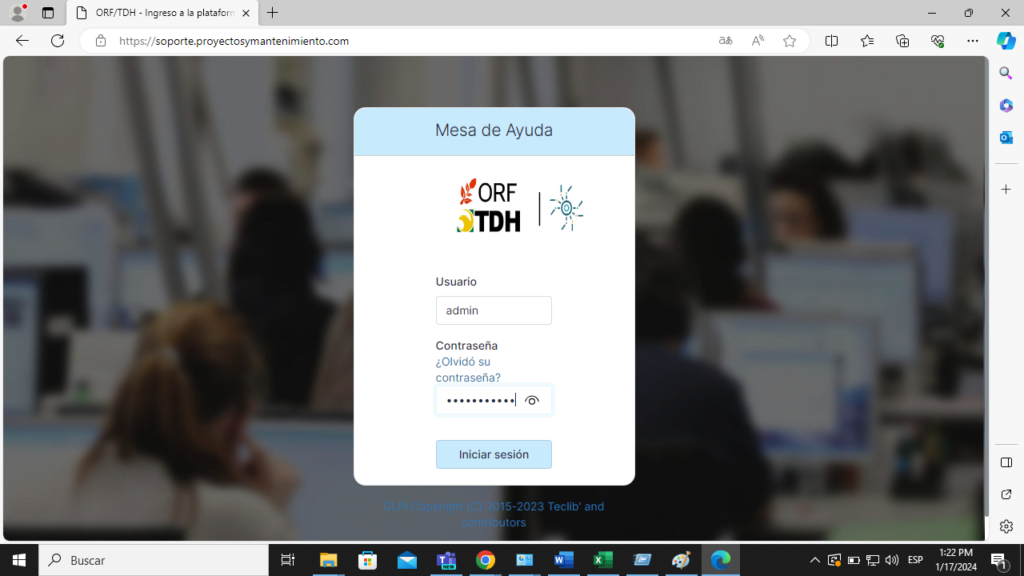The width and height of the screenshot is (1024, 576).
Task: Show hidden system tray icons chevron
Action: pyautogui.click(x=815, y=560)
